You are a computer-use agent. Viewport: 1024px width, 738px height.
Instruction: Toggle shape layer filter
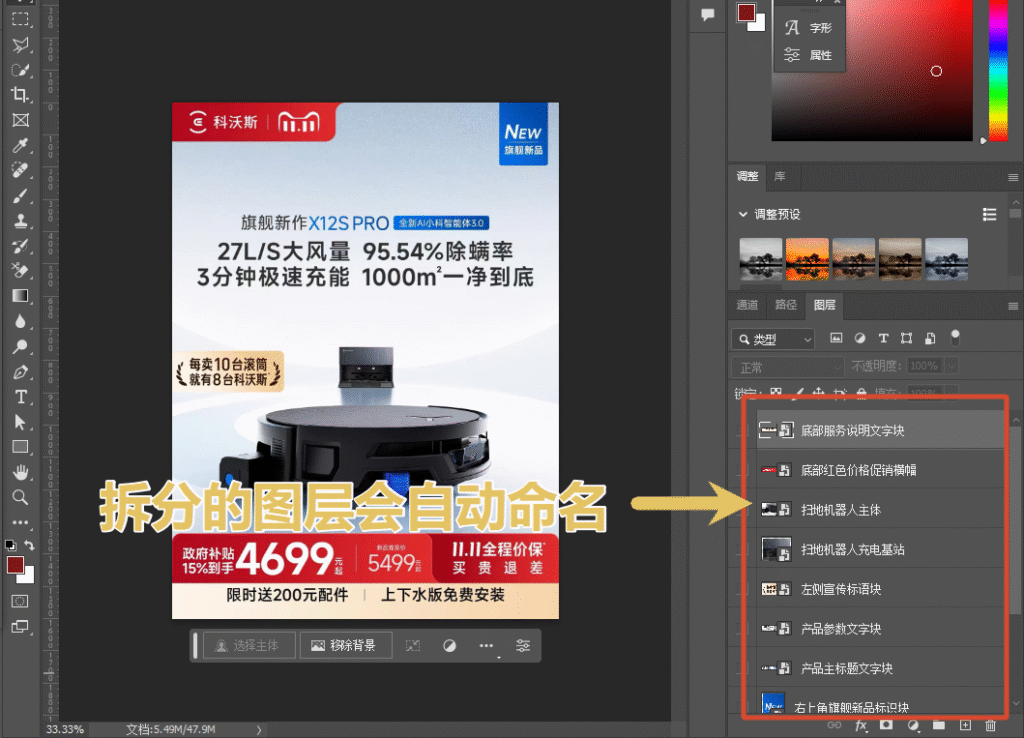pyautogui.click(x=906, y=338)
